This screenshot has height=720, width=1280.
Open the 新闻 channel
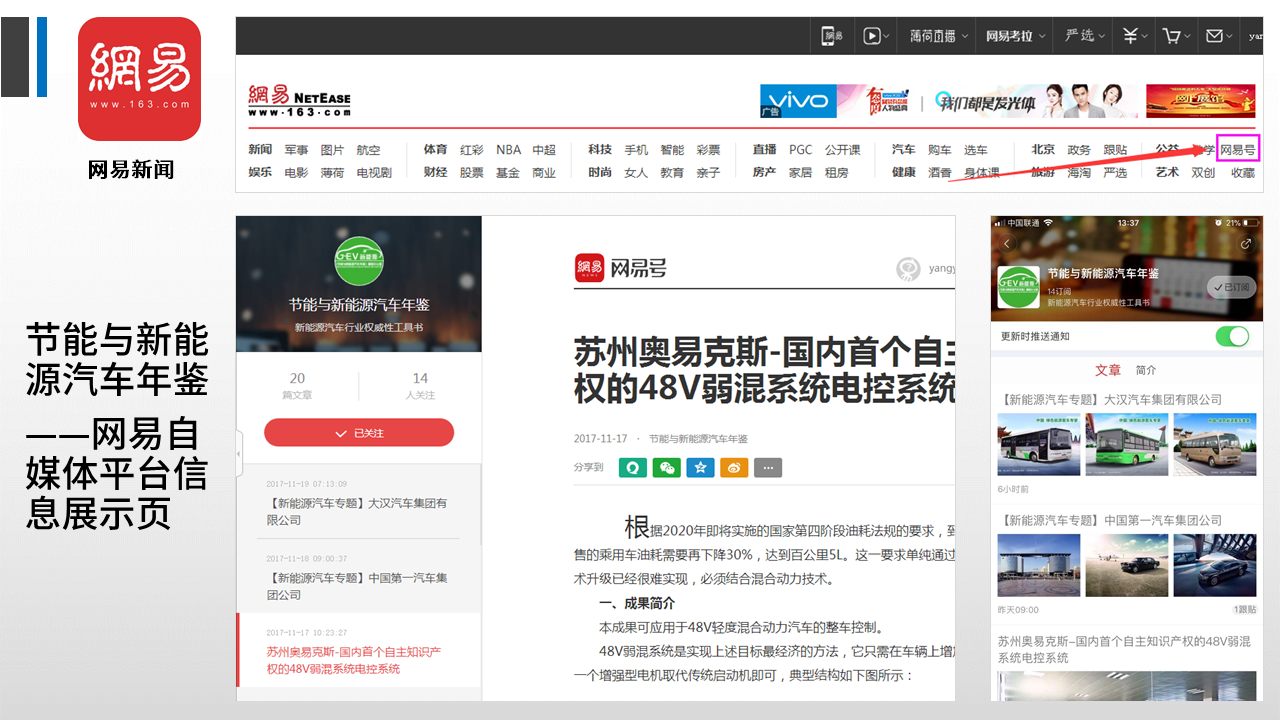click(x=260, y=150)
